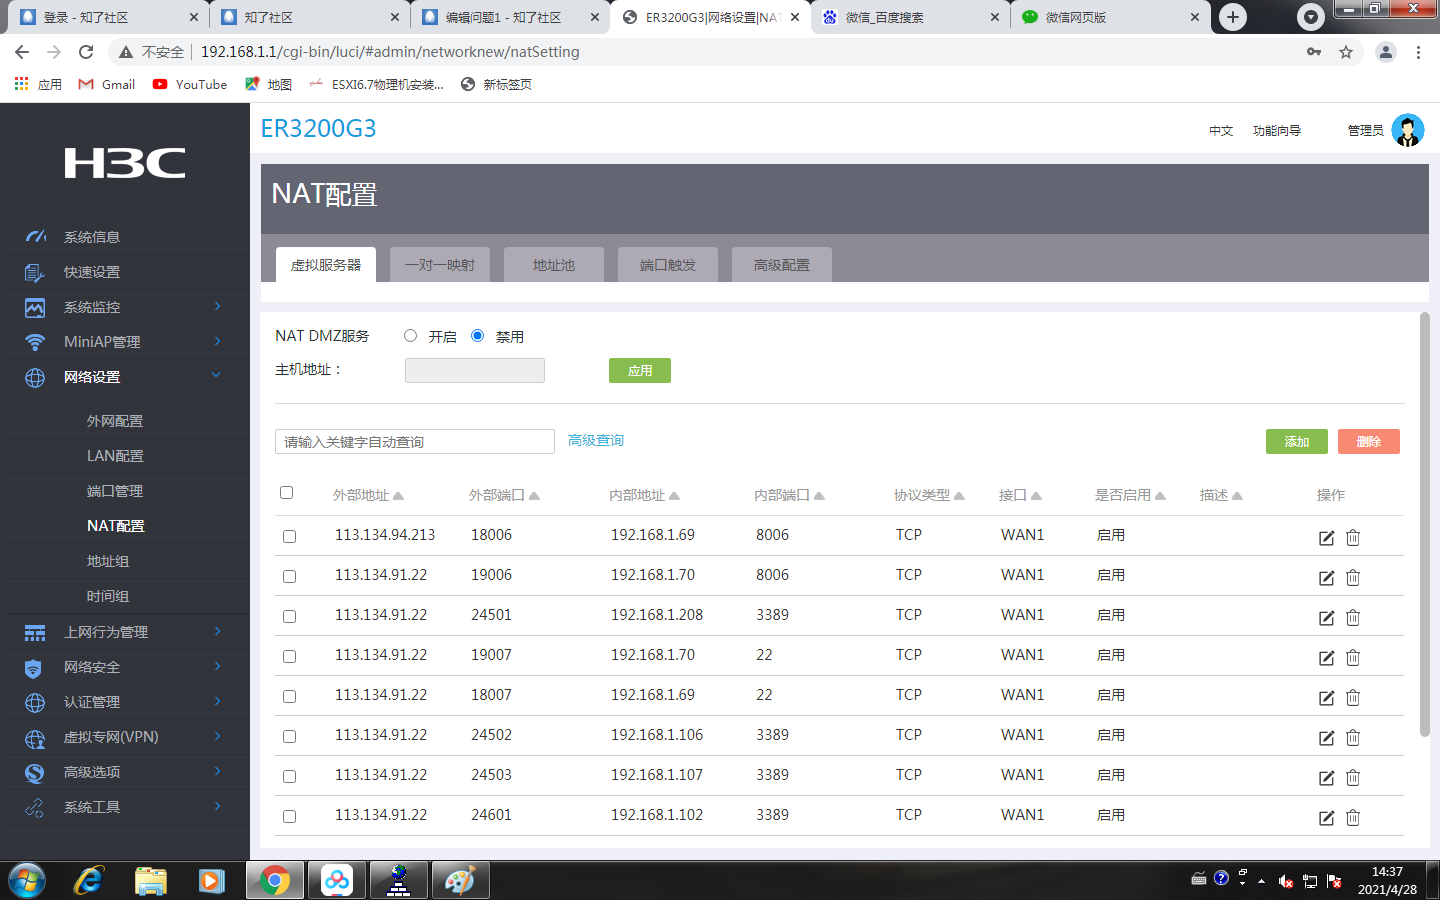Open Chrome from the Windows taskbar
The width and height of the screenshot is (1440, 900).
[x=274, y=880]
